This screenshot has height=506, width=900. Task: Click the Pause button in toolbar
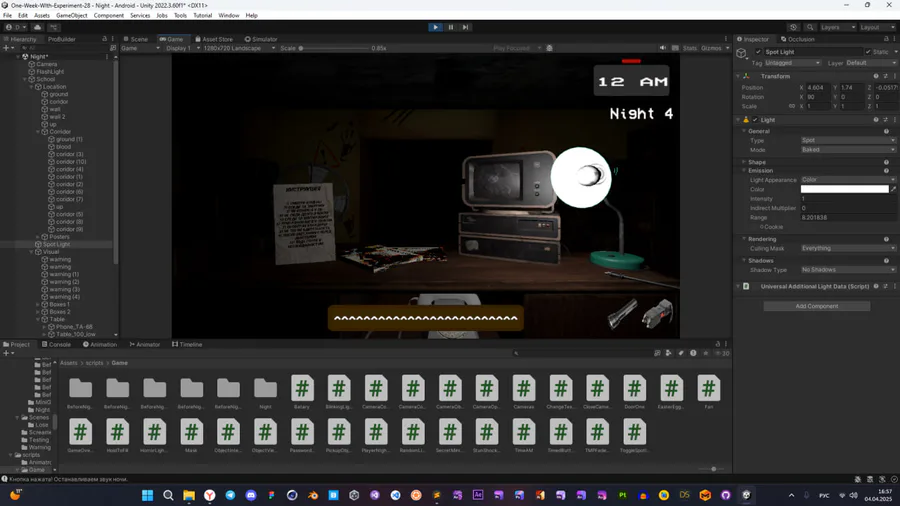pyautogui.click(x=451, y=27)
